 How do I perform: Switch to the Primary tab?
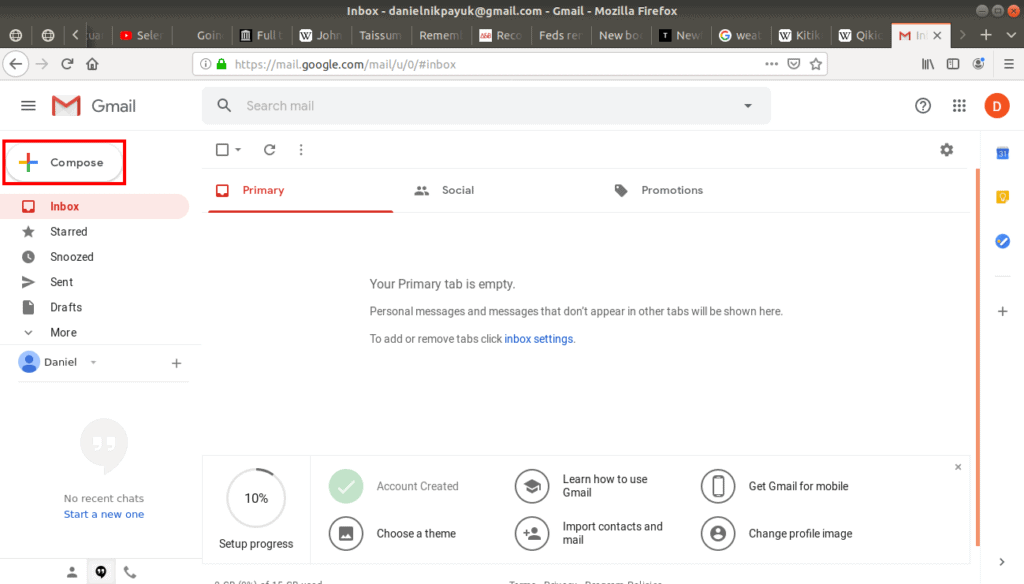[300, 190]
